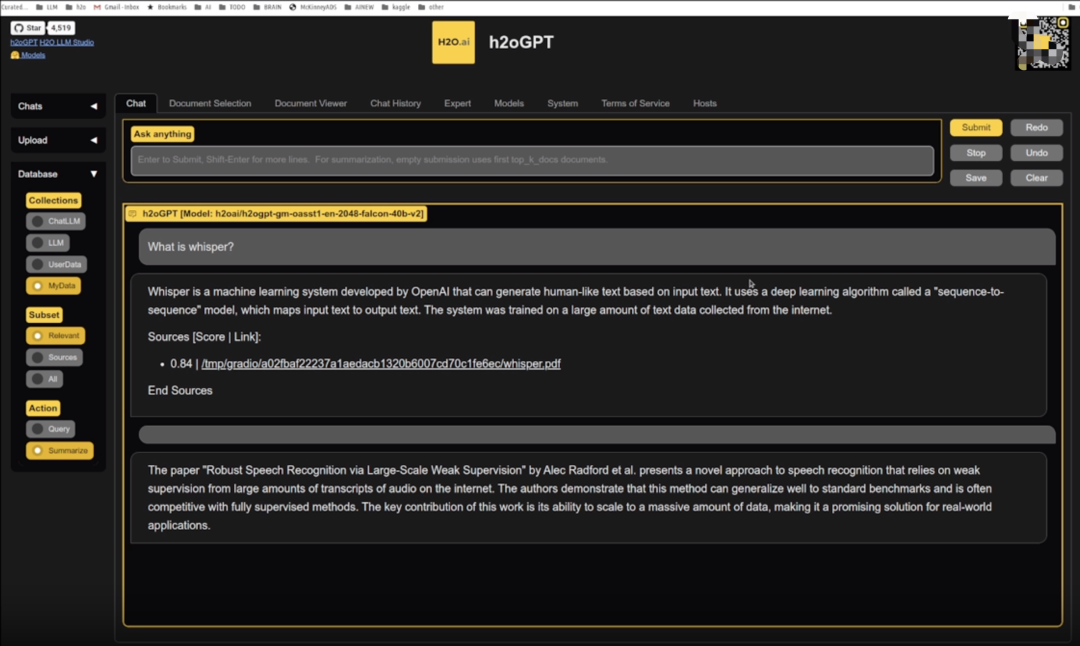Choose the Relevant subset option
This screenshot has width=1080, height=646.
55,335
